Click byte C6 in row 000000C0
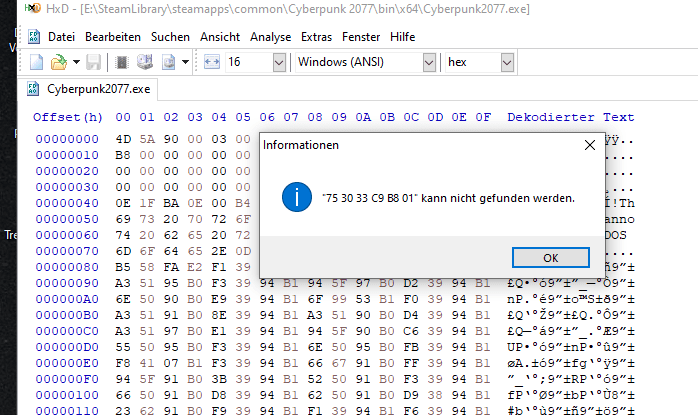Image resolution: width=698 pixels, height=415 pixels. 411,331
